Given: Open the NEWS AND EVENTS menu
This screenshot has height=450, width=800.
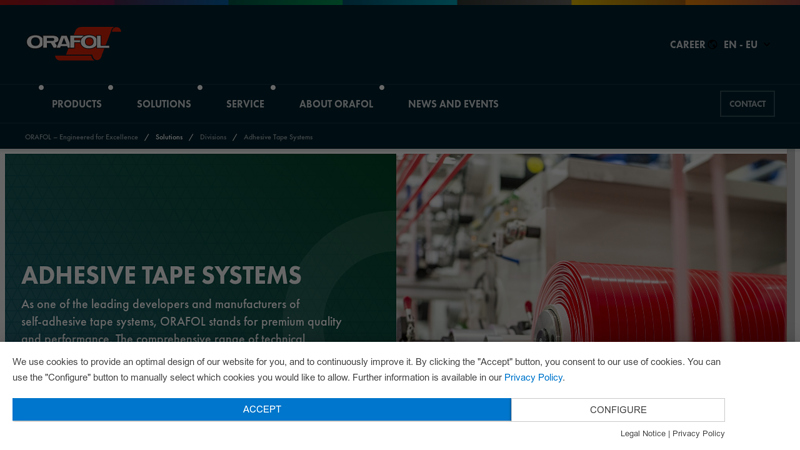Looking at the screenshot, I should tap(453, 104).
